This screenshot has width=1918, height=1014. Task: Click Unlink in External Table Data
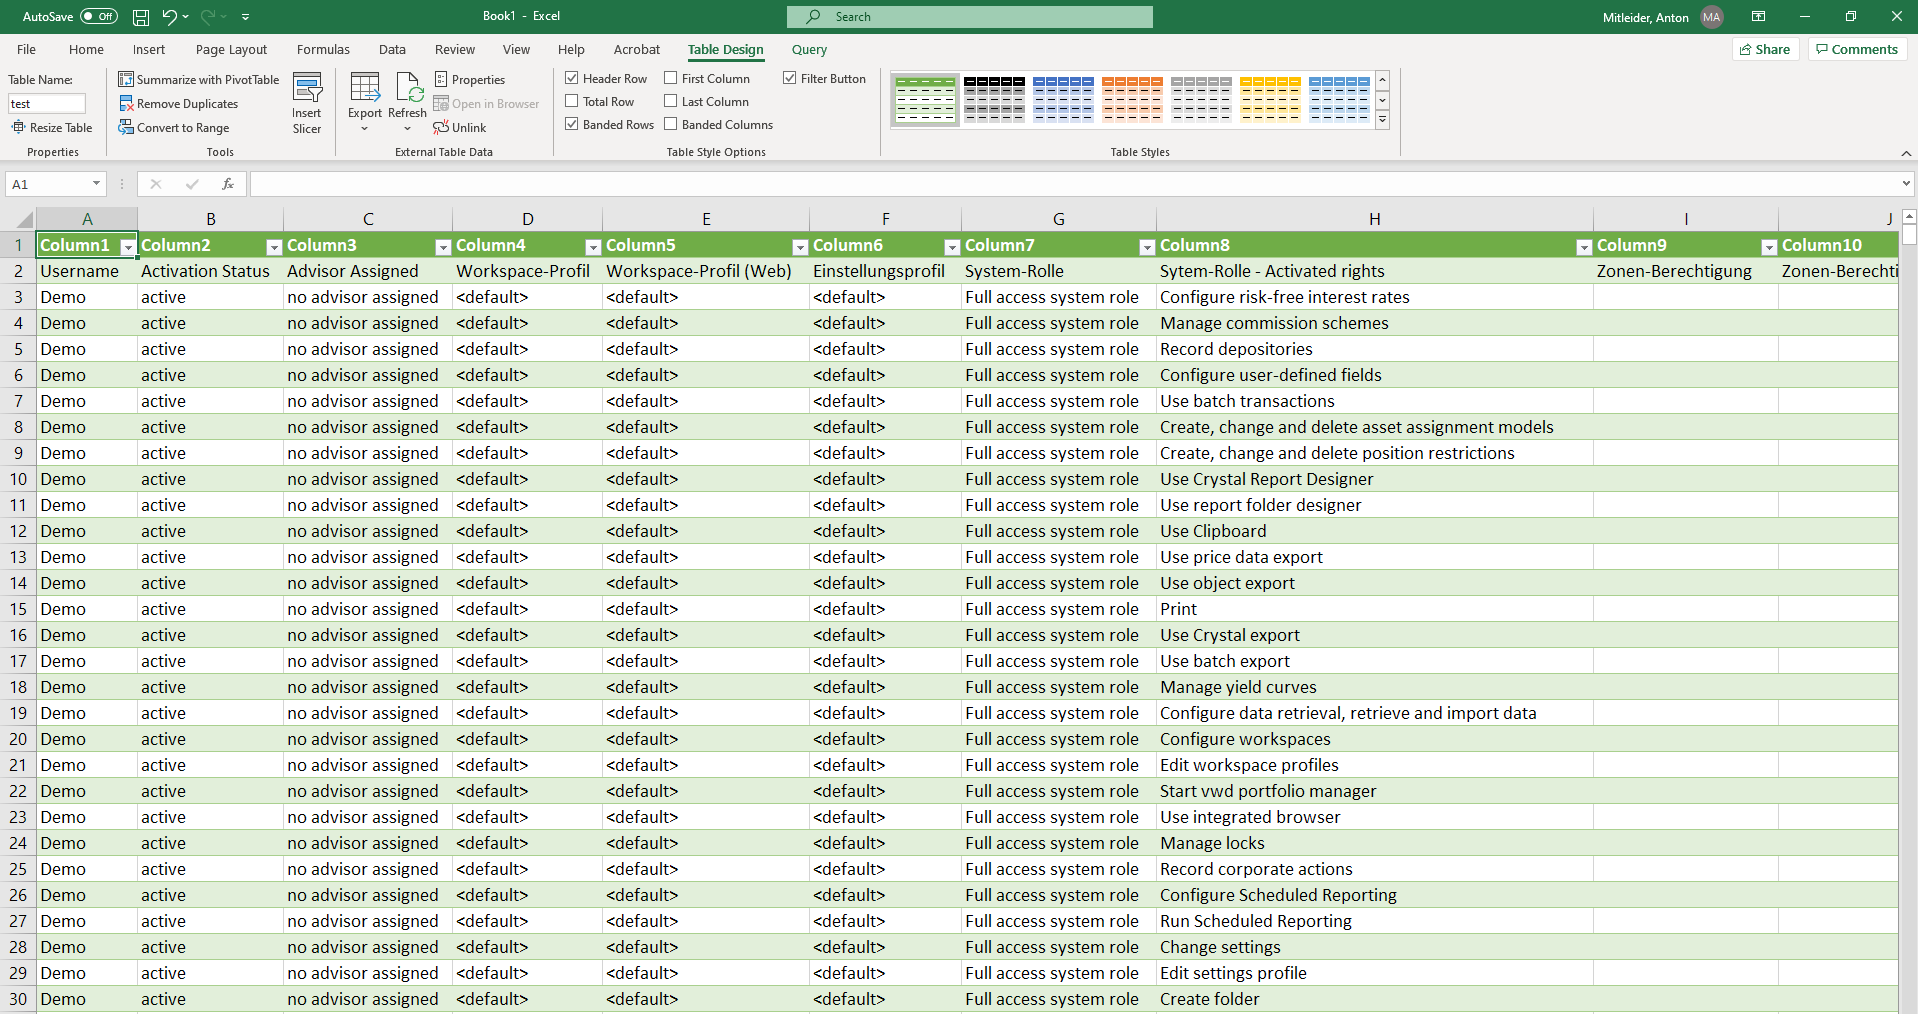point(460,128)
